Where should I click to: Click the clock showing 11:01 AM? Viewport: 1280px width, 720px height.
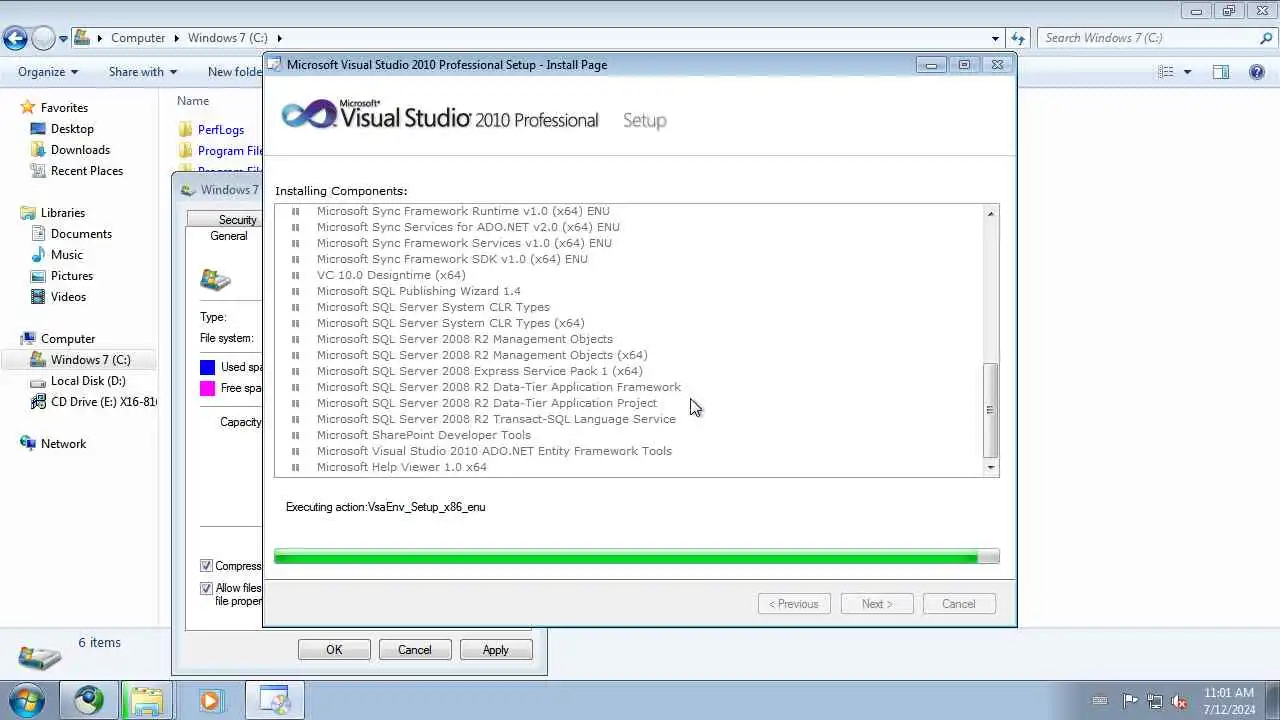1229,693
